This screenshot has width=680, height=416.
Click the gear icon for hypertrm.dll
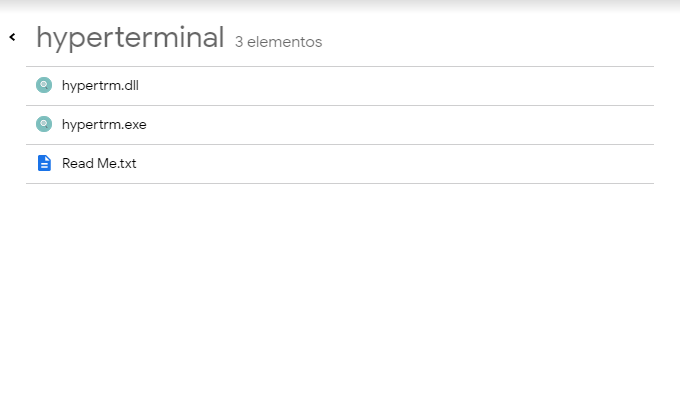43,85
